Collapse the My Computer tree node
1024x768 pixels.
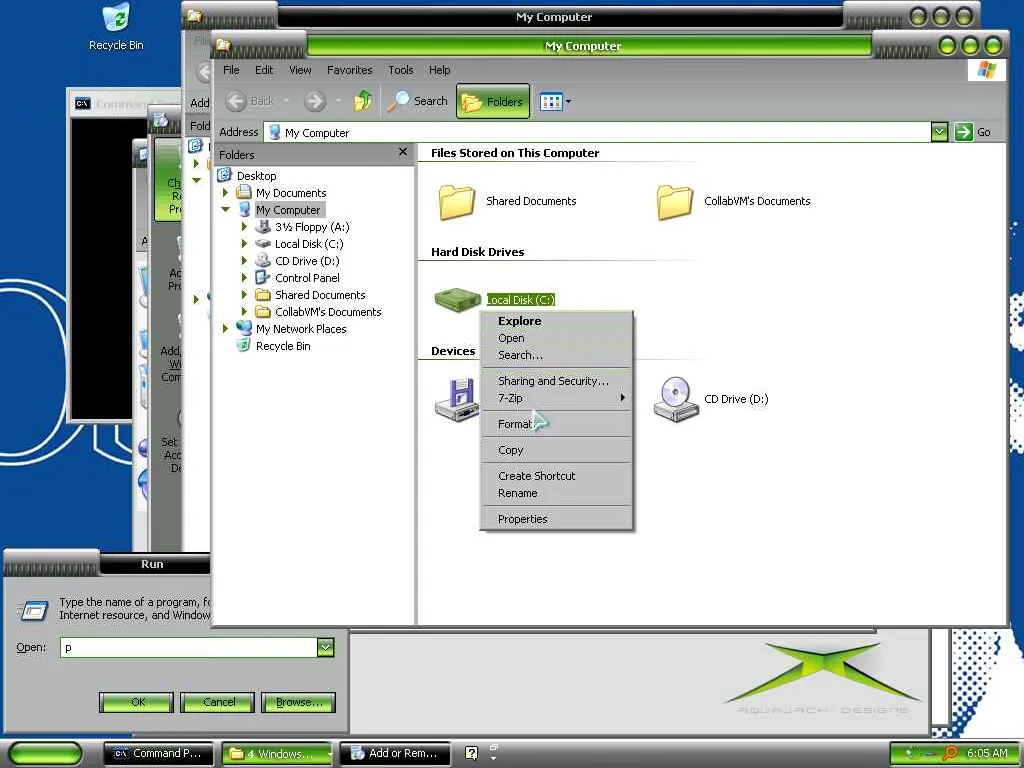(226, 210)
